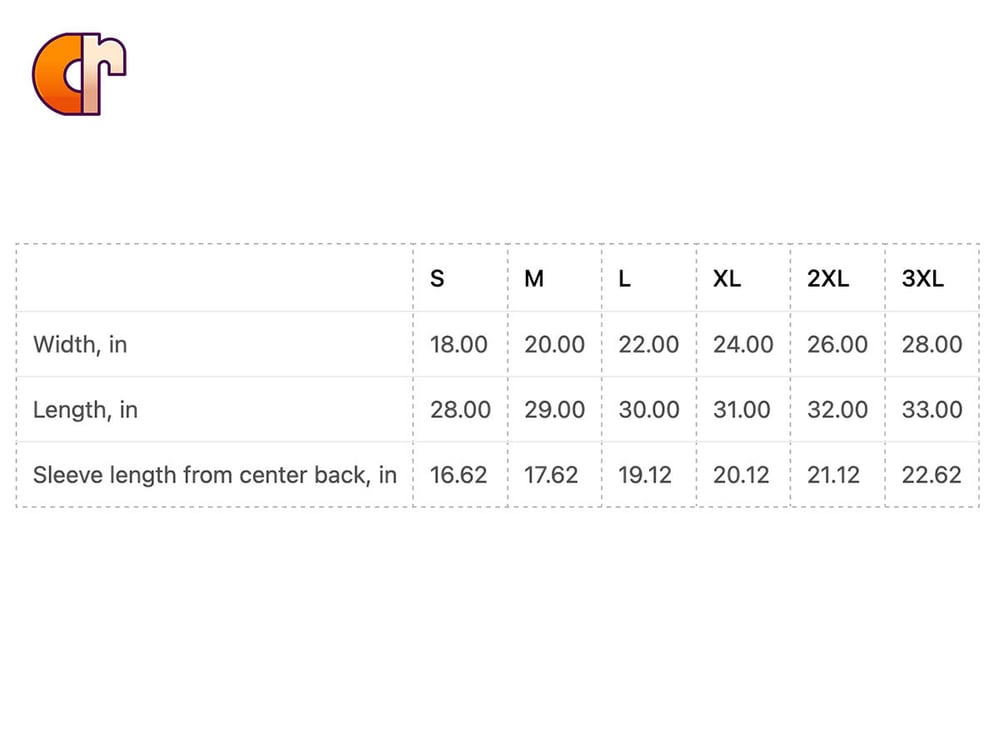Click the orange CR logo
The height and width of the screenshot is (750, 1000).
(79, 74)
